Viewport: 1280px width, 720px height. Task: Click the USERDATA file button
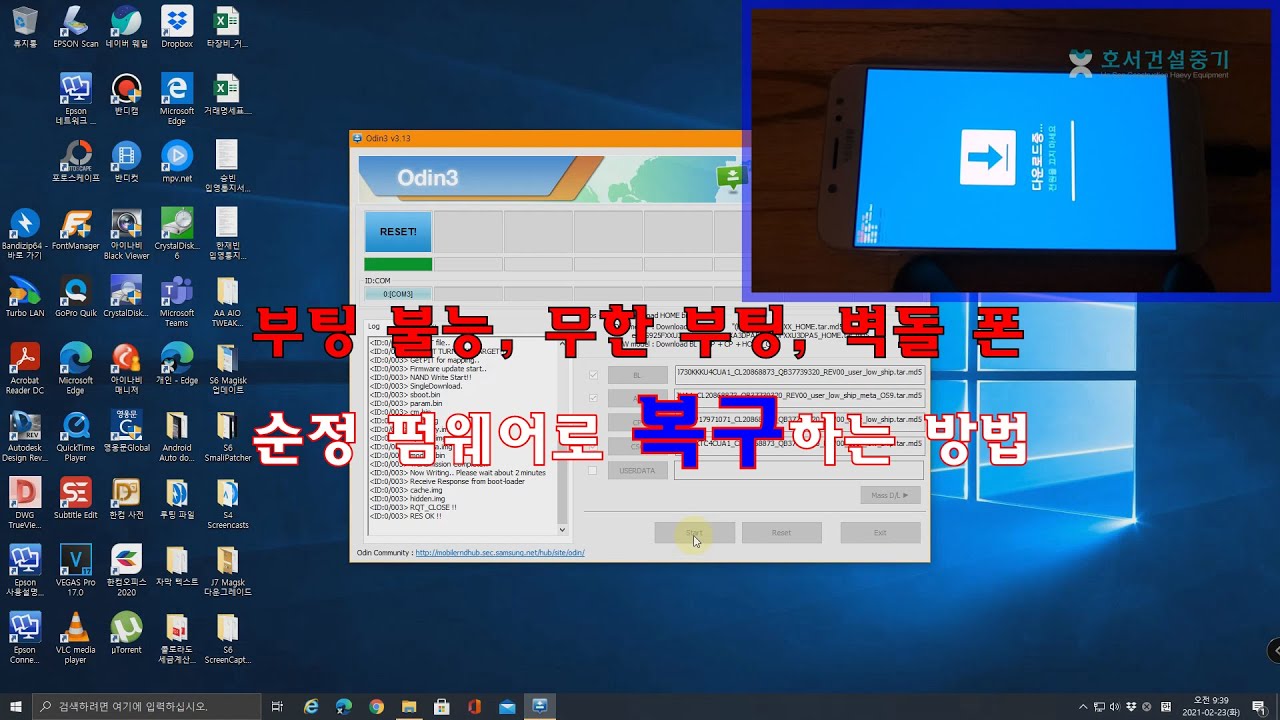[637, 470]
